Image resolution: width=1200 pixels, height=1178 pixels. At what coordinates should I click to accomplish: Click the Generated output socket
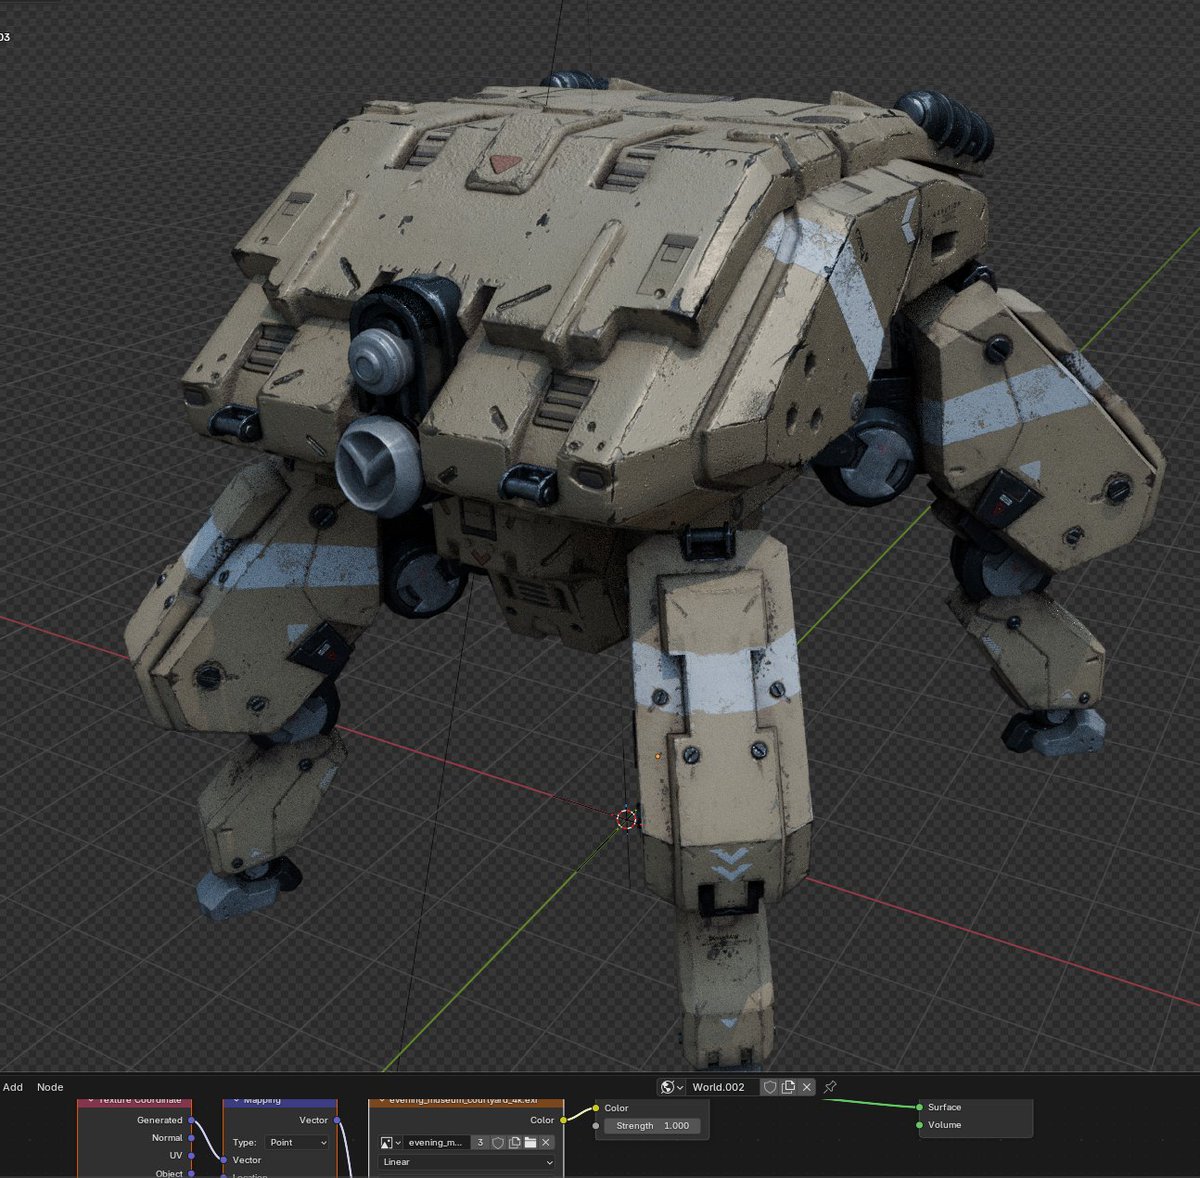pyautogui.click(x=191, y=1120)
